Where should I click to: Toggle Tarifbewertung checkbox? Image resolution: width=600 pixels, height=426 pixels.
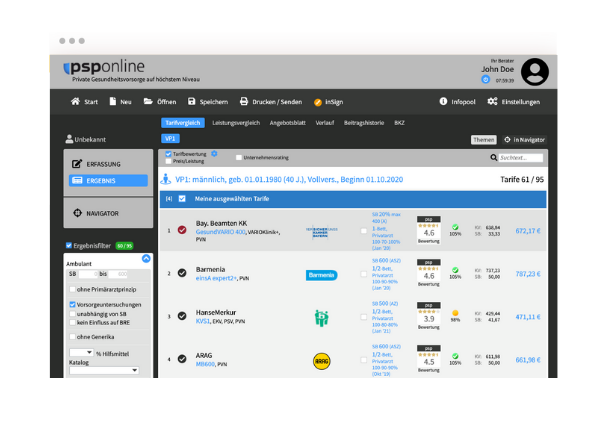click(168, 154)
